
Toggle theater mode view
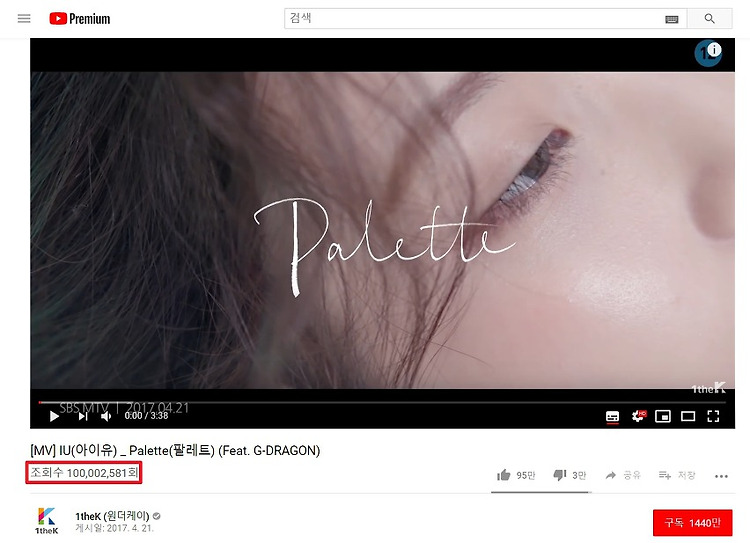pyautogui.click(x=688, y=416)
